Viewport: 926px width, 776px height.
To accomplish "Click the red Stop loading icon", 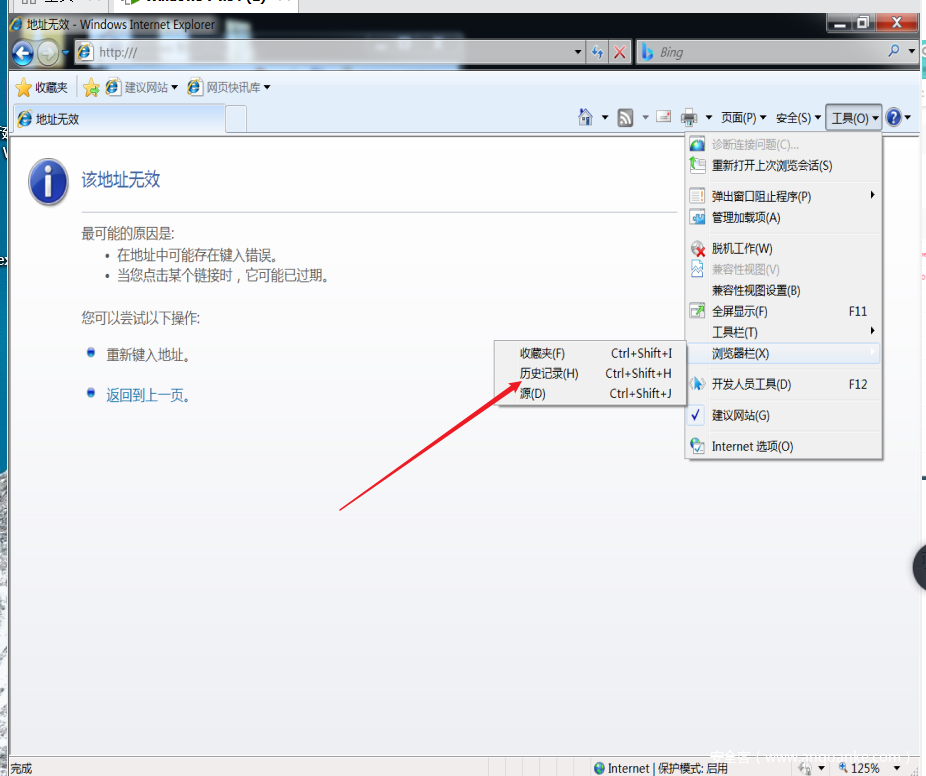I will point(620,52).
